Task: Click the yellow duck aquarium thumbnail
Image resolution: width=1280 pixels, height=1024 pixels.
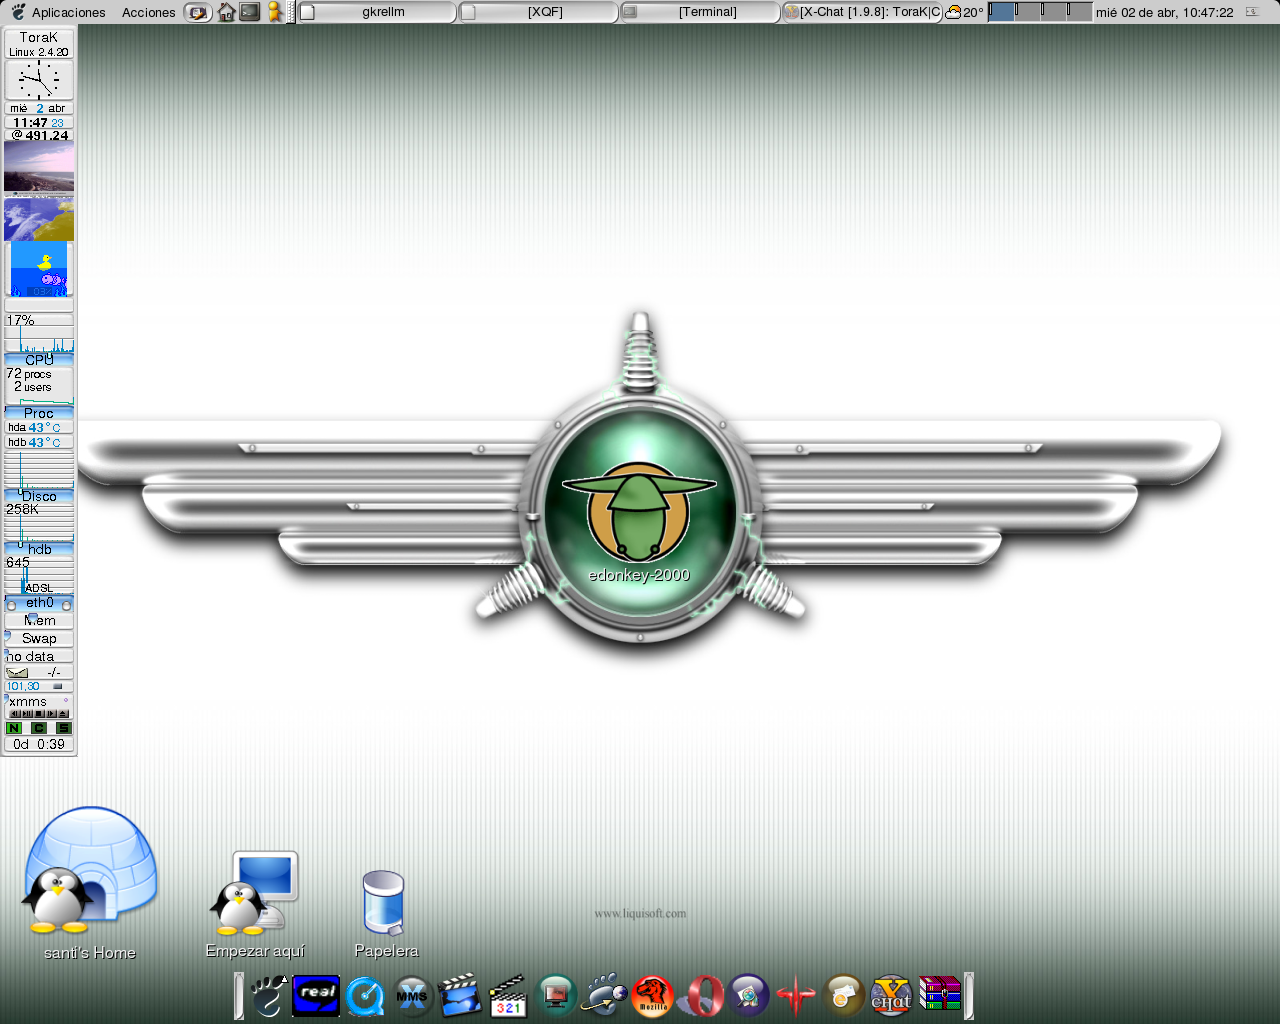Action: point(39,269)
